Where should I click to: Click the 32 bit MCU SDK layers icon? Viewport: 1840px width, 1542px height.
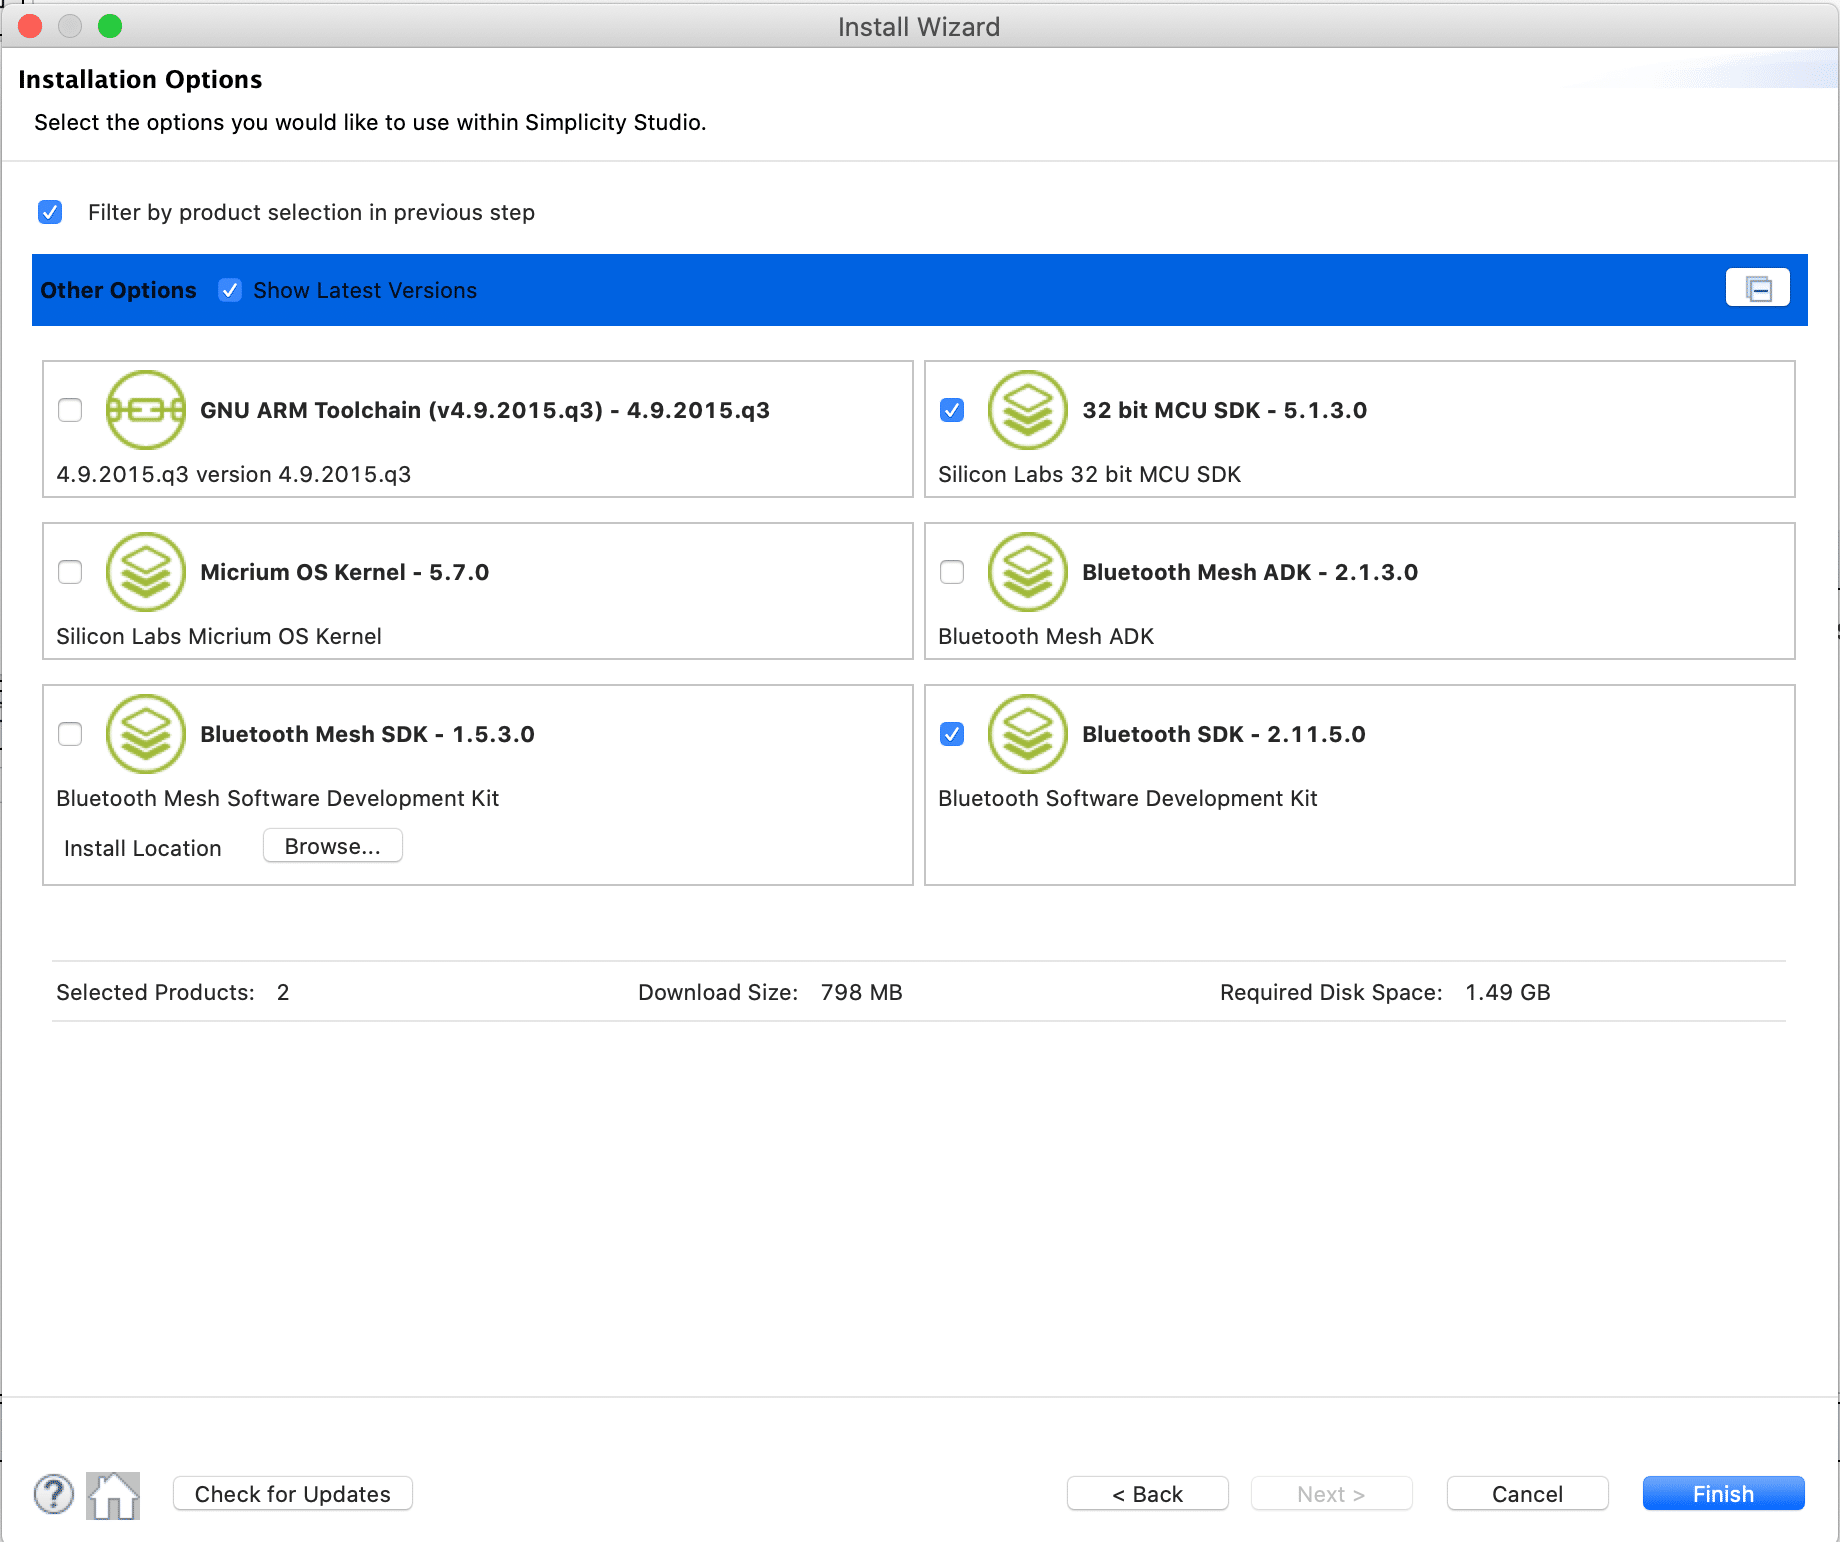(1027, 410)
